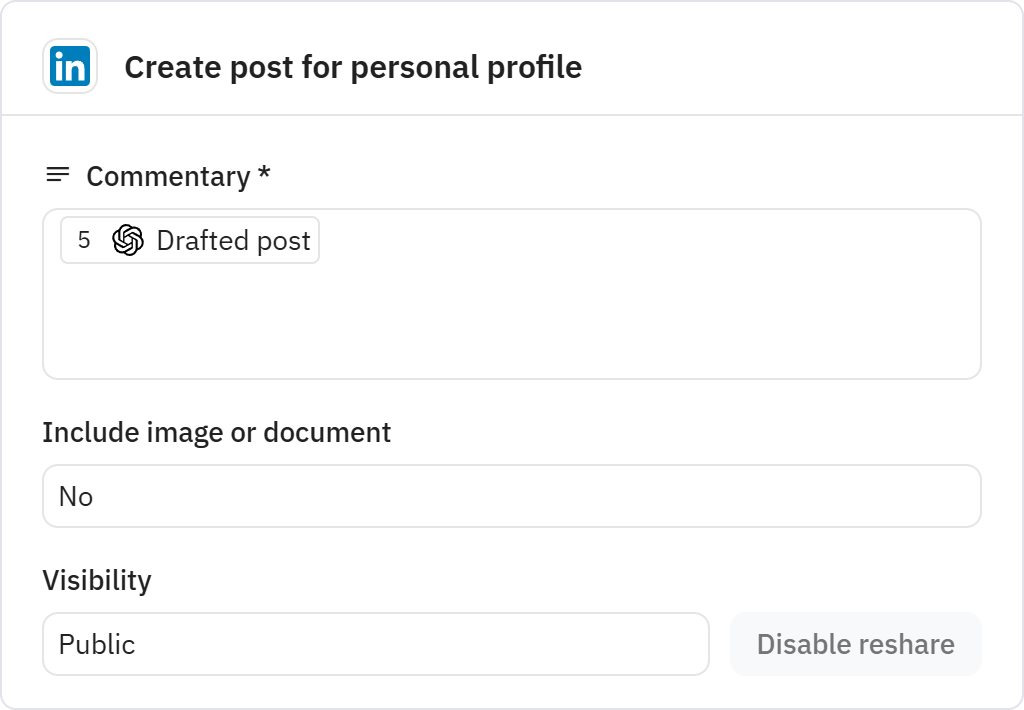
Task: Select the Drafted post mapped value pill
Action: pyautogui.click(x=189, y=240)
